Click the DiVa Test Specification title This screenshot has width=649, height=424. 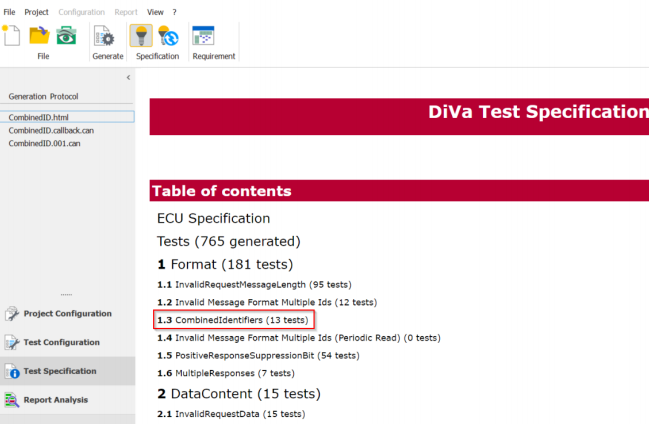pyautogui.click(x=538, y=112)
